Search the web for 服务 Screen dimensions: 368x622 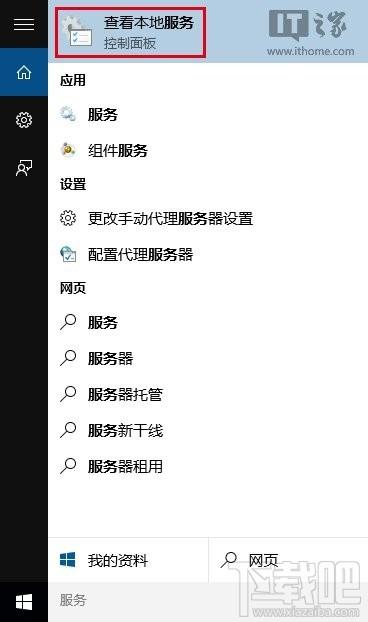pos(208,322)
